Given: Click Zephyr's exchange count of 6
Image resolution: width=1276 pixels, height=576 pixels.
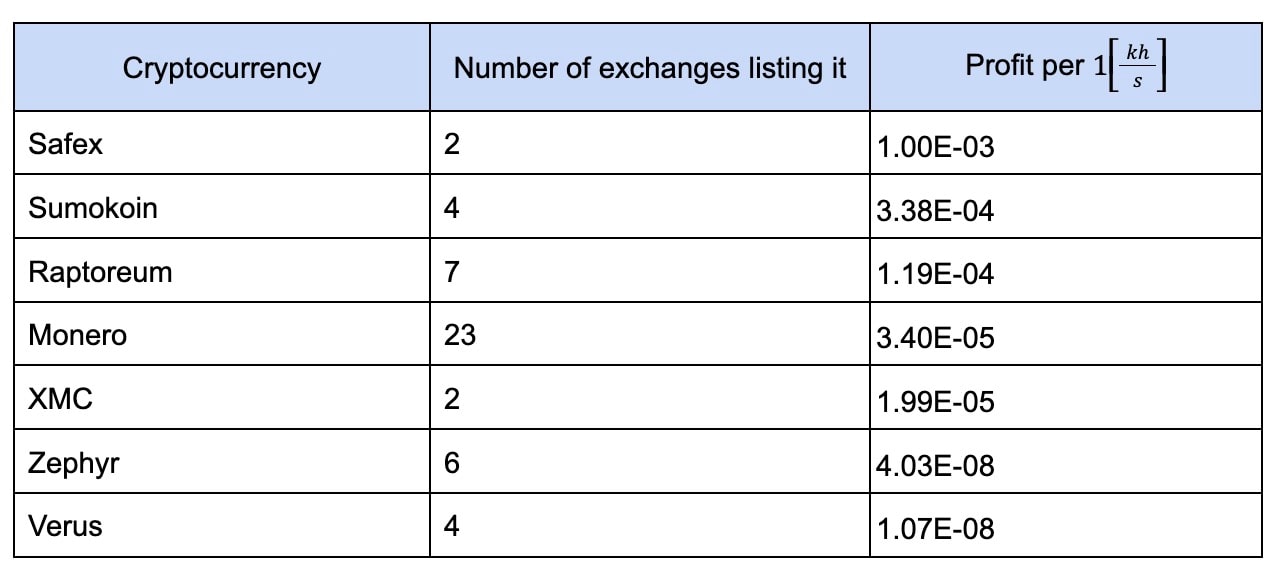Looking at the screenshot, I should 452,463.
